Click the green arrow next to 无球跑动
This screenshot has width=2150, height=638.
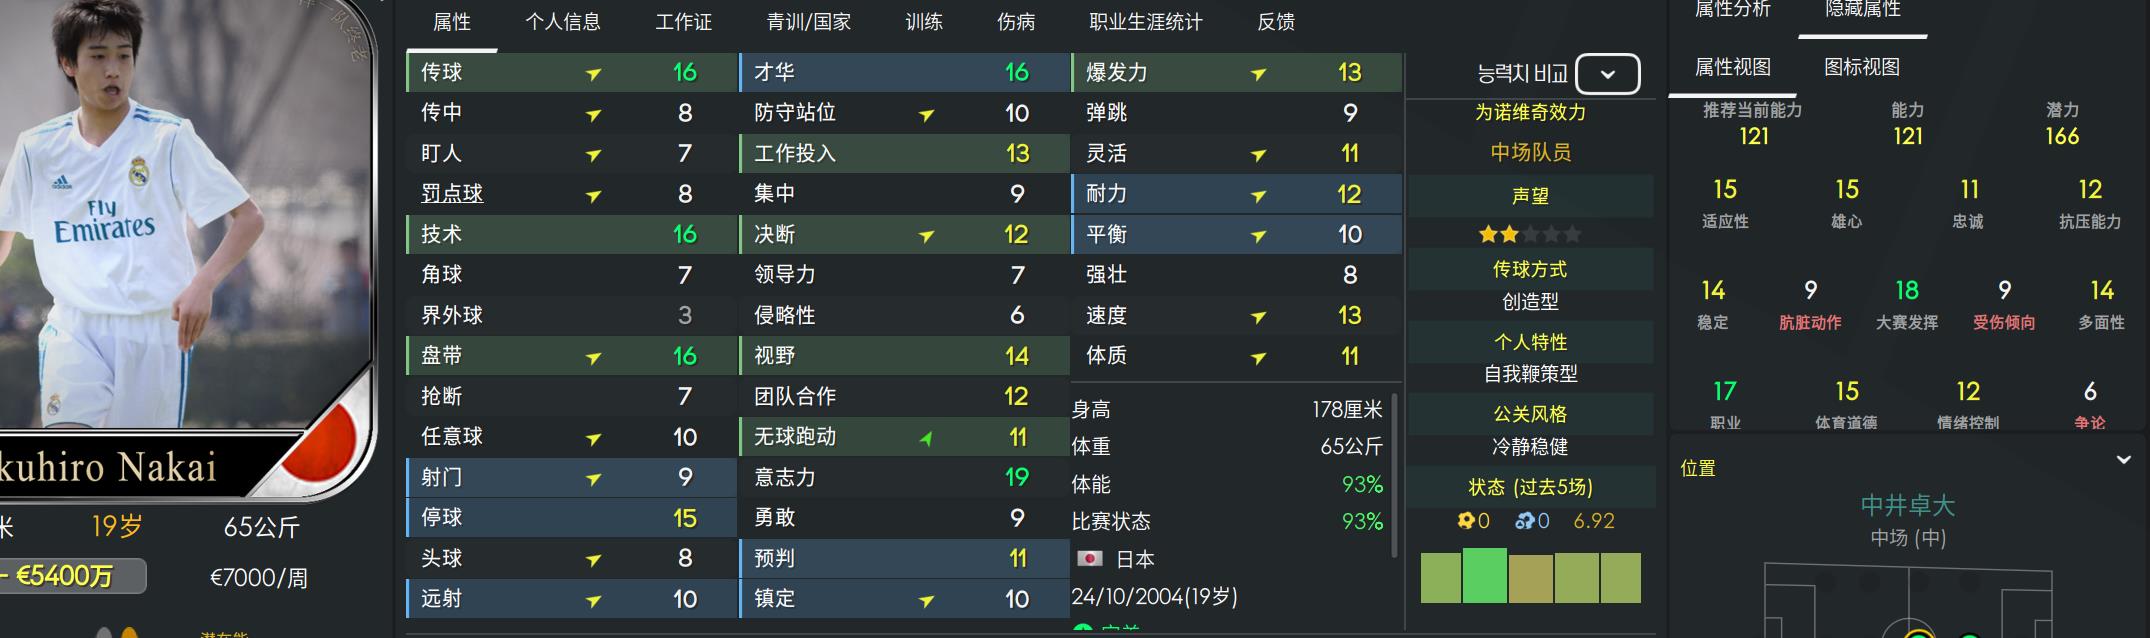(x=926, y=438)
